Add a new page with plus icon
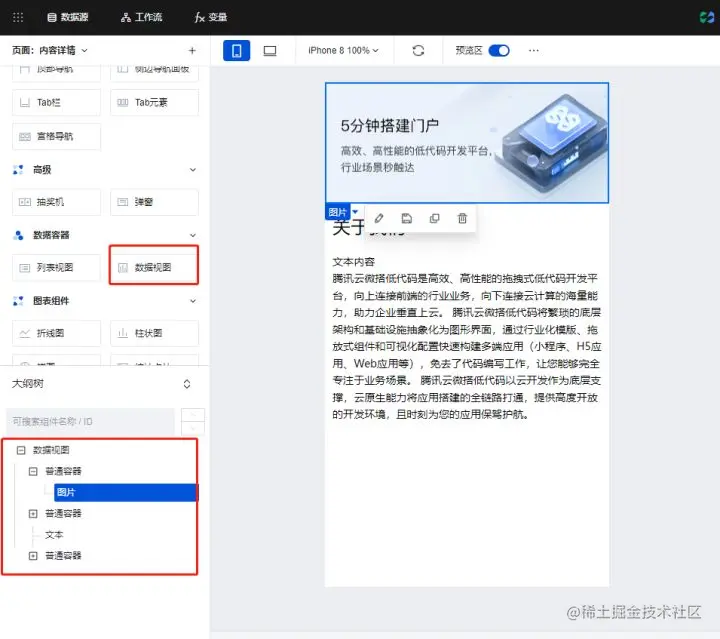Viewport: 720px width, 639px height. [x=192, y=50]
